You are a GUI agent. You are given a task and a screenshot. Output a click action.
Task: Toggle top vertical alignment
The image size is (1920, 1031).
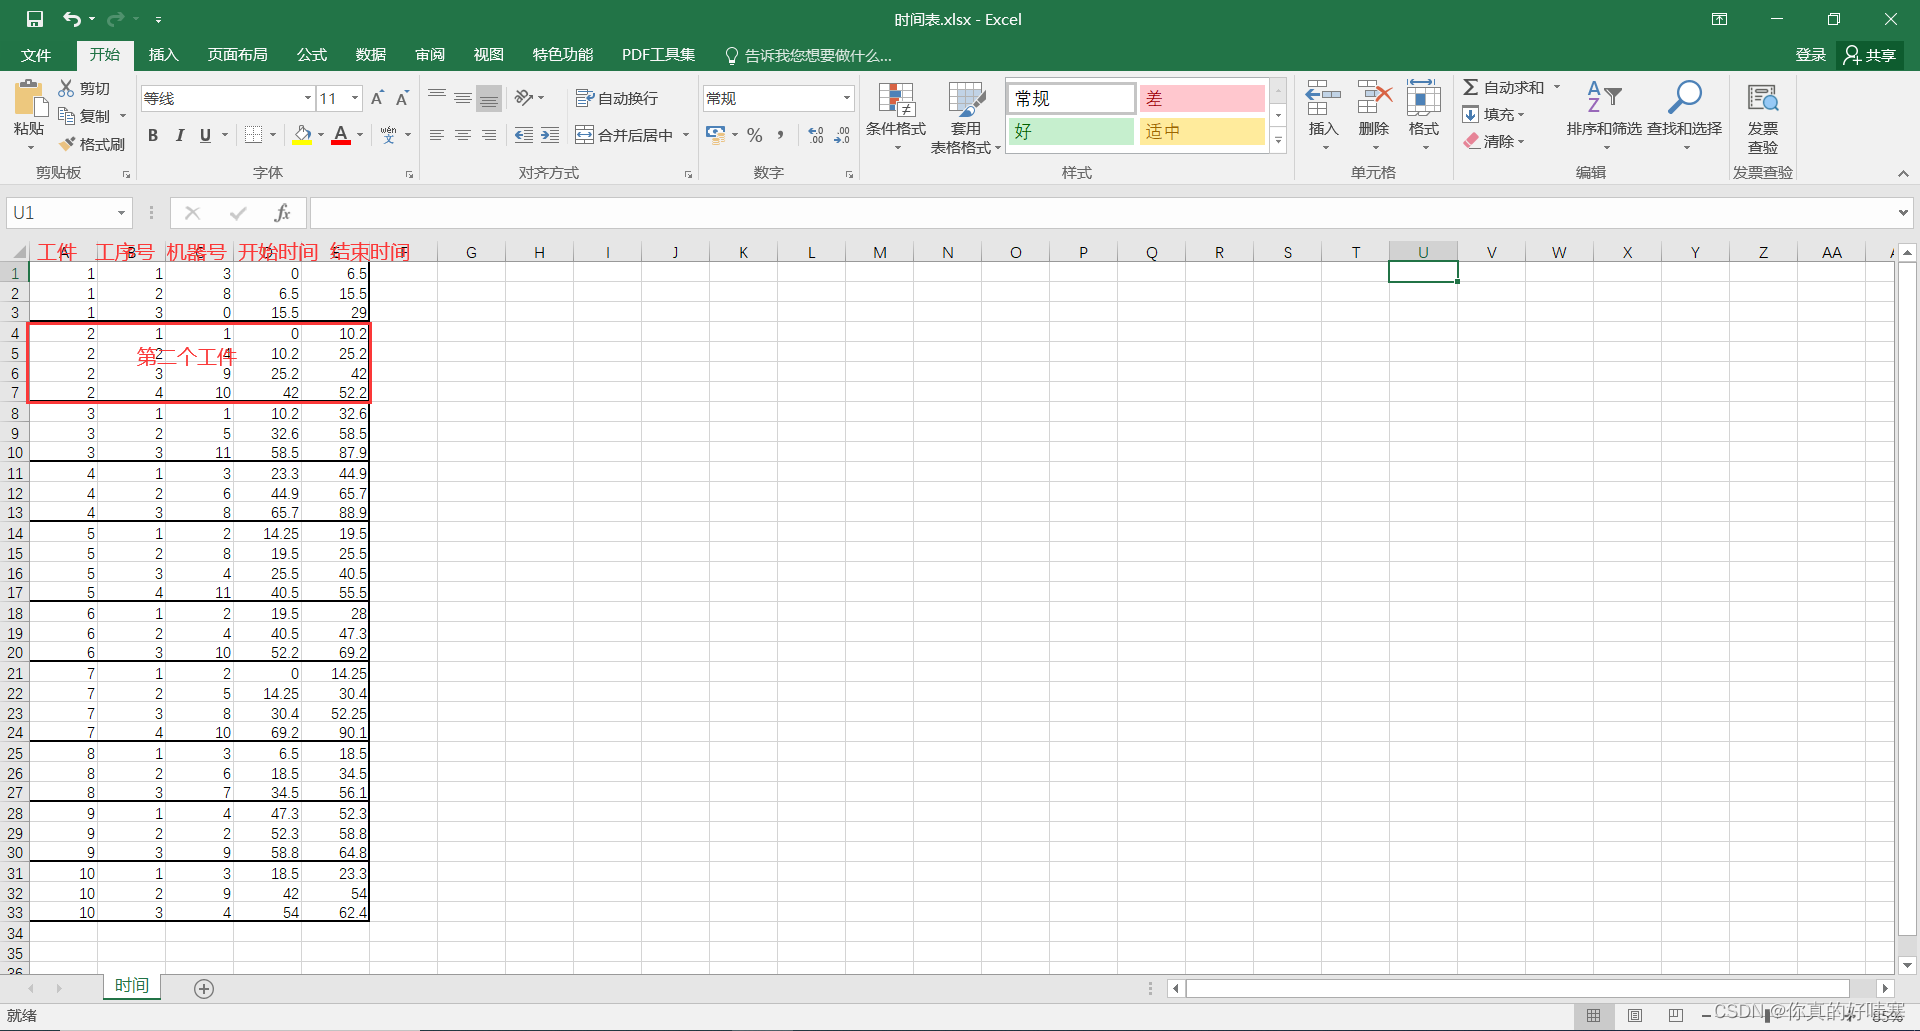pos(437,98)
